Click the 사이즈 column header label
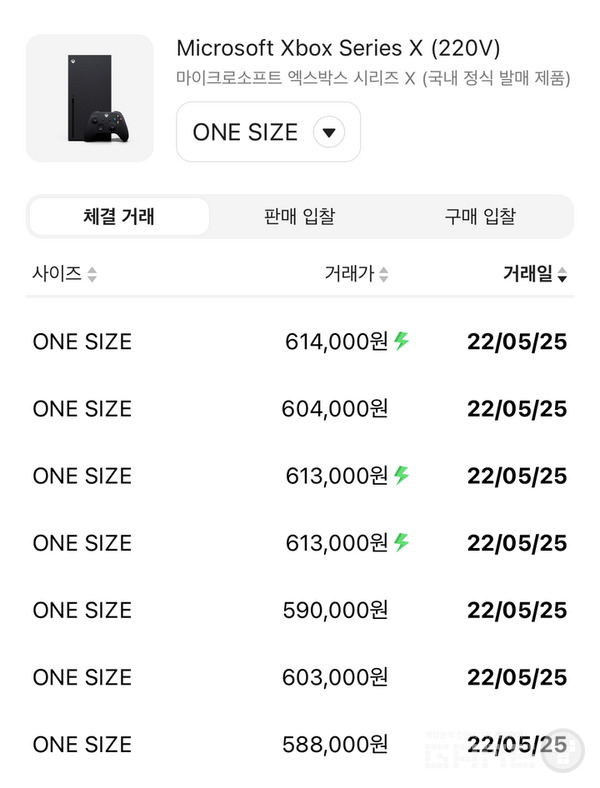The width and height of the screenshot is (600, 788). (x=57, y=274)
